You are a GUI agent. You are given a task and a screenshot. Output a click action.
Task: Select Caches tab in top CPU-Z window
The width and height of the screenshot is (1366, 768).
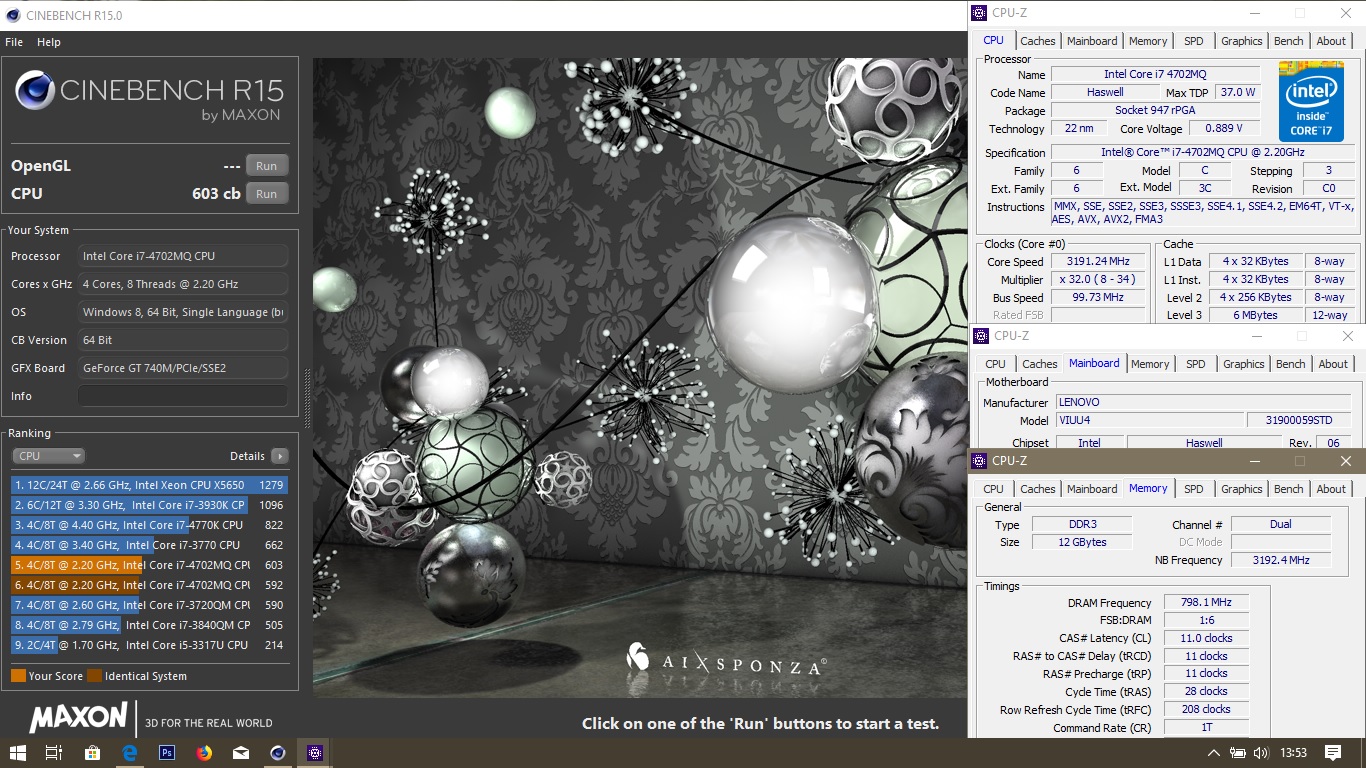click(x=1038, y=41)
